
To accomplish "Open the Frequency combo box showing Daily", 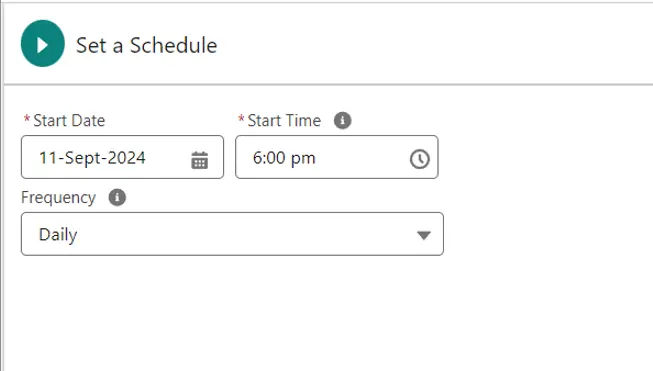I will (x=232, y=234).
